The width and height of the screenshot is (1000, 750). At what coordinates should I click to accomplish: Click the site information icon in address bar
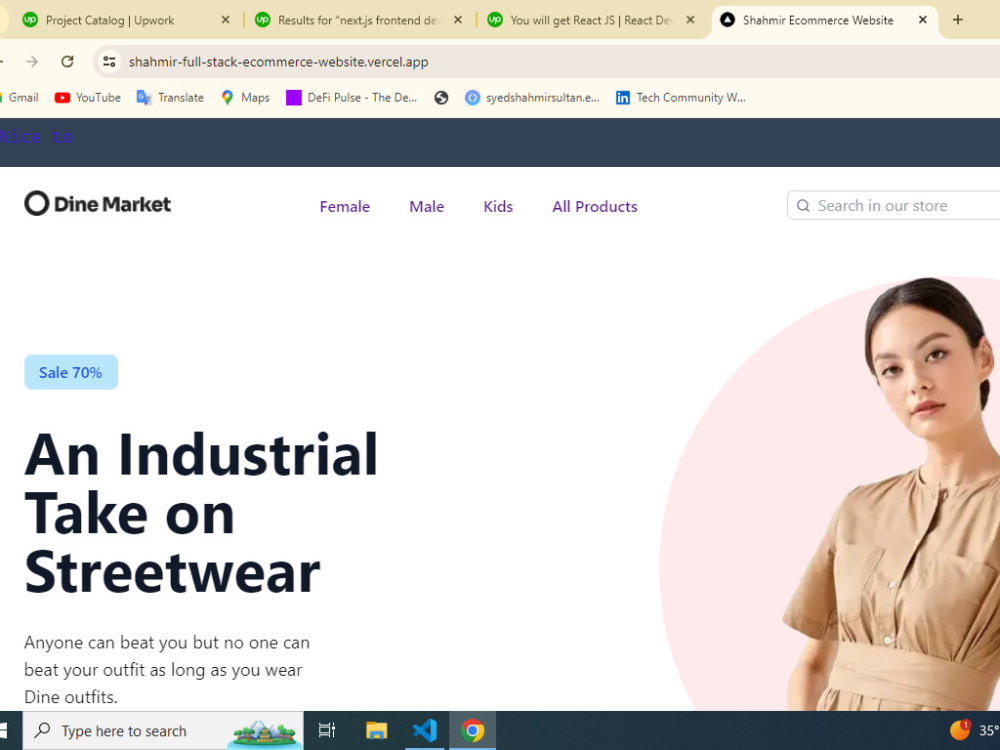[108, 61]
